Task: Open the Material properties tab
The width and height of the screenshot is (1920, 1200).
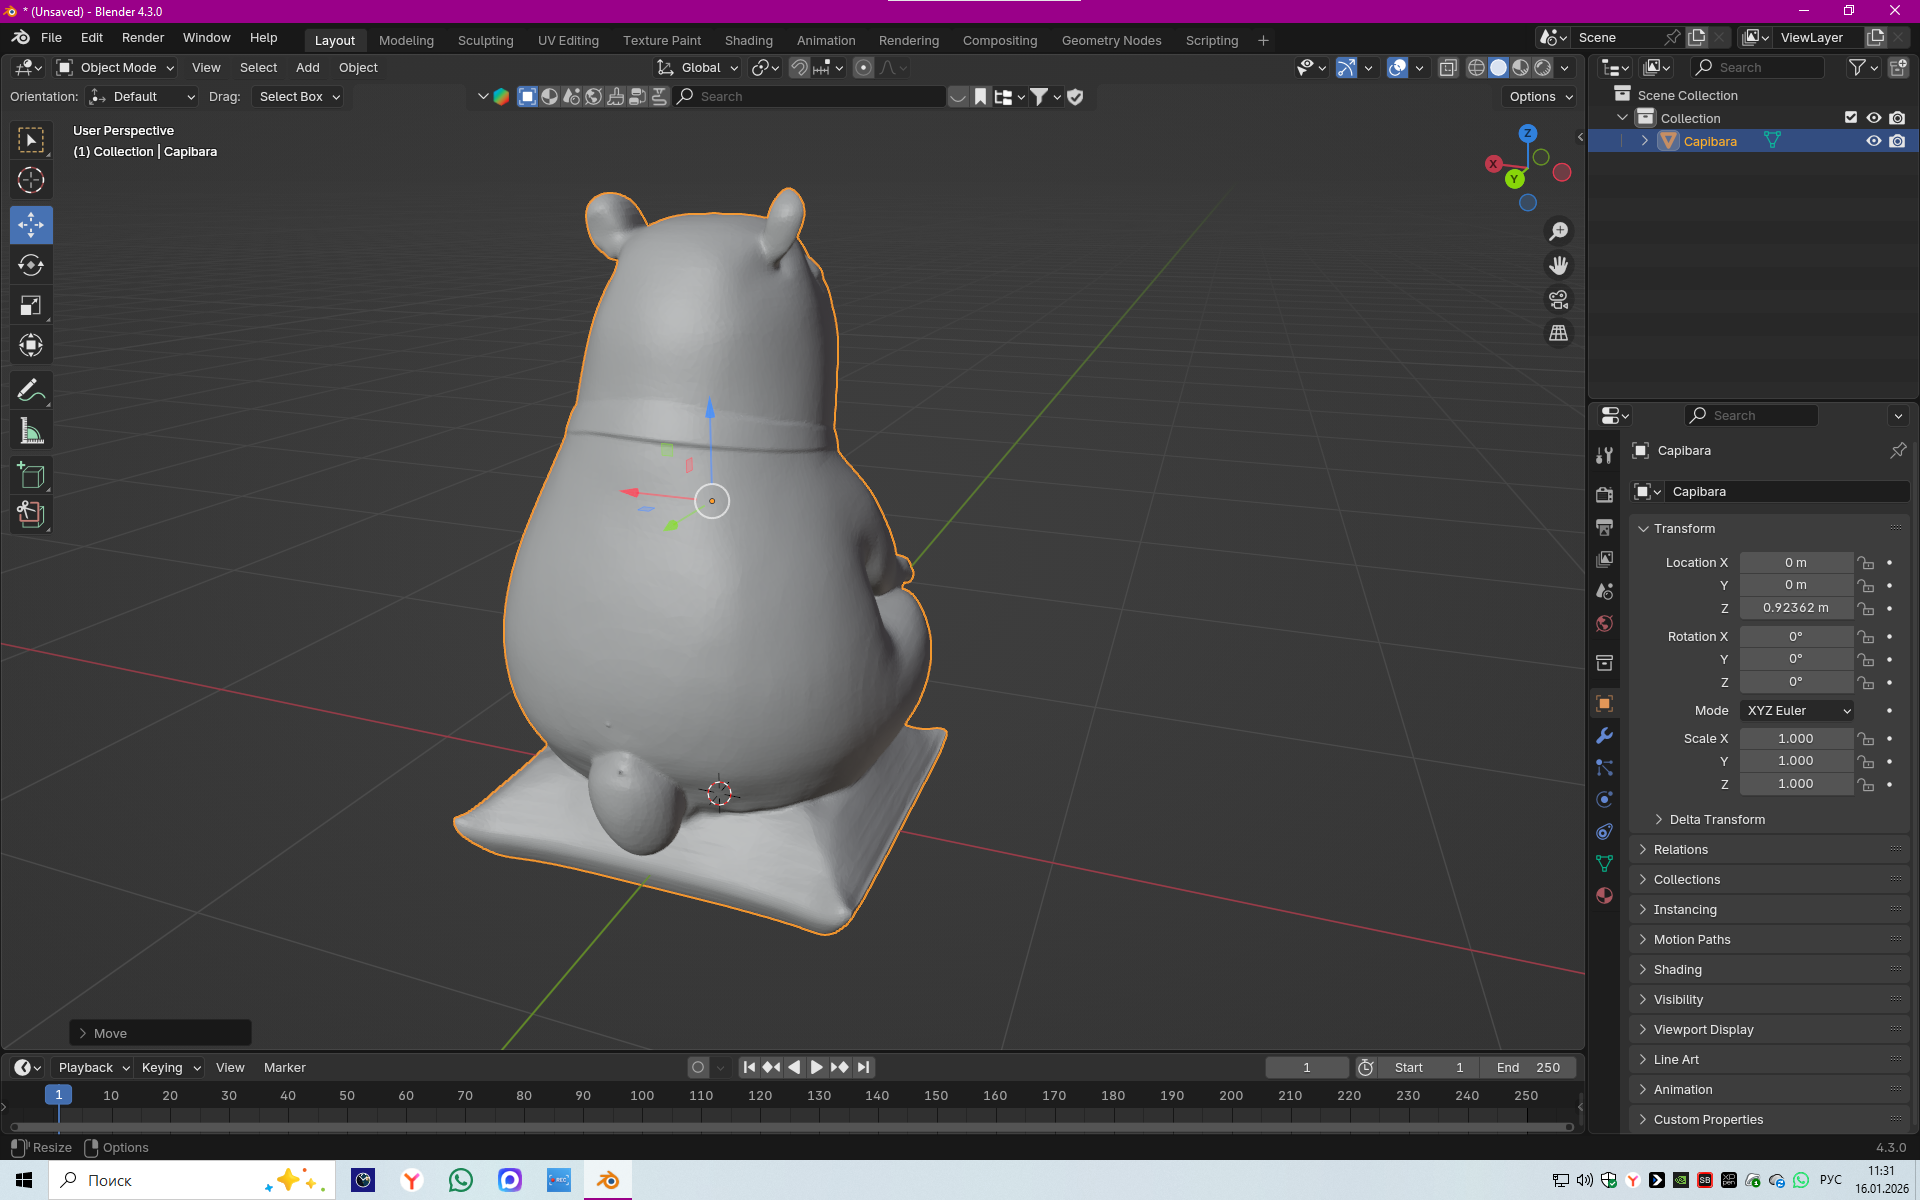Action: tap(1605, 895)
